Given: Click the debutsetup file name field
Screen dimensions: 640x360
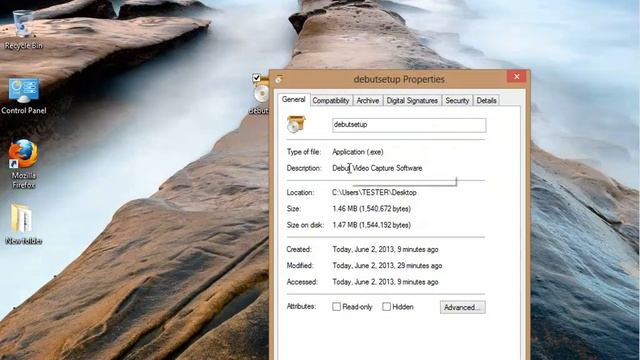Looking at the screenshot, I should click(409, 125).
